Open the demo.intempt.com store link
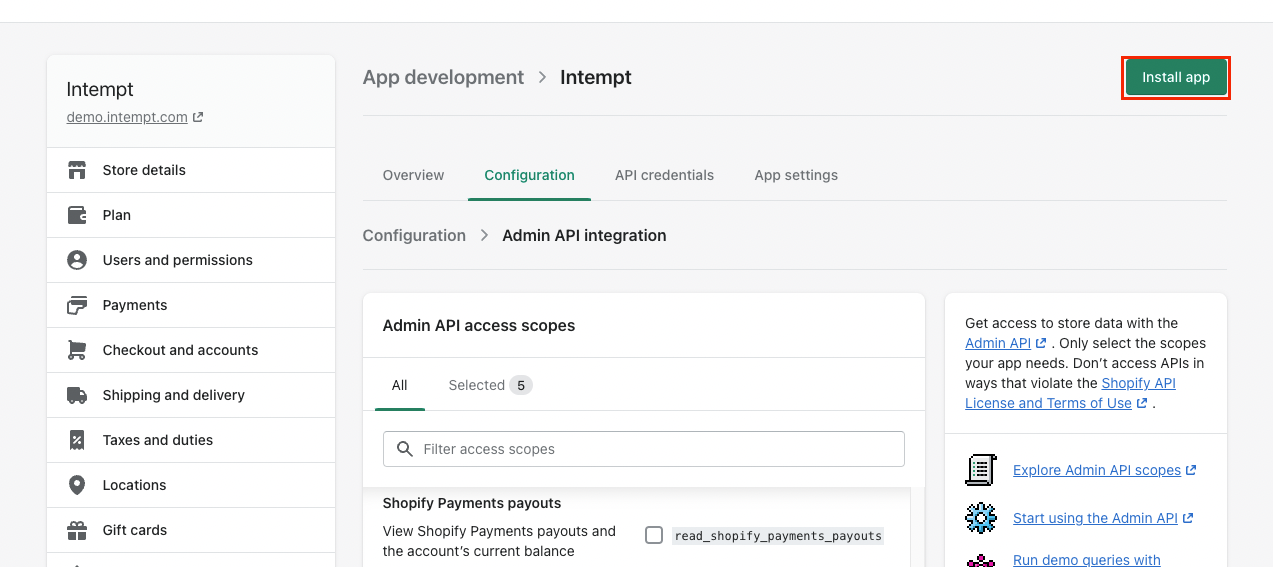Image resolution: width=1273 pixels, height=567 pixels. pos(127,117)
